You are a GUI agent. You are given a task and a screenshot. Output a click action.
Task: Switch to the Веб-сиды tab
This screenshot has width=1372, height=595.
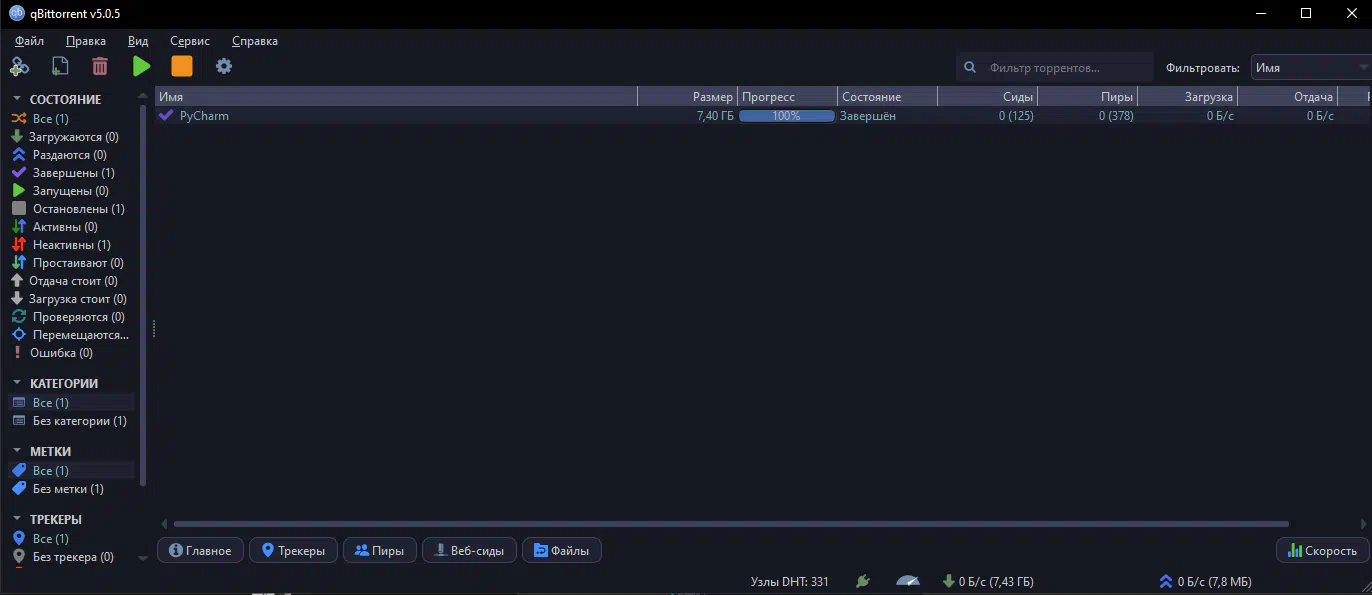(x=469, y=550)
